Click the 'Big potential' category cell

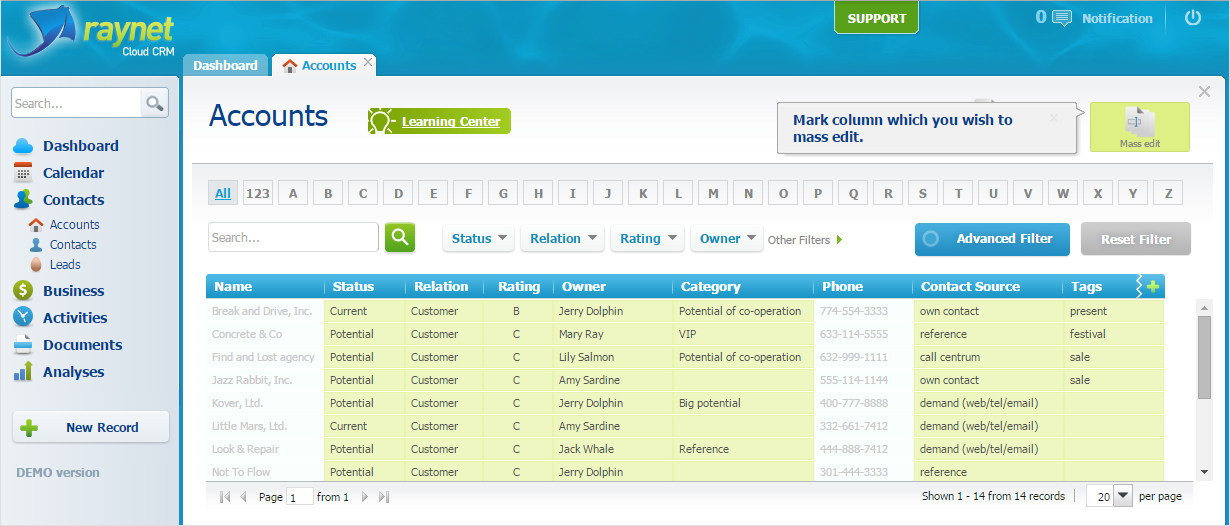pyautogui.click(x=743, y=403)
